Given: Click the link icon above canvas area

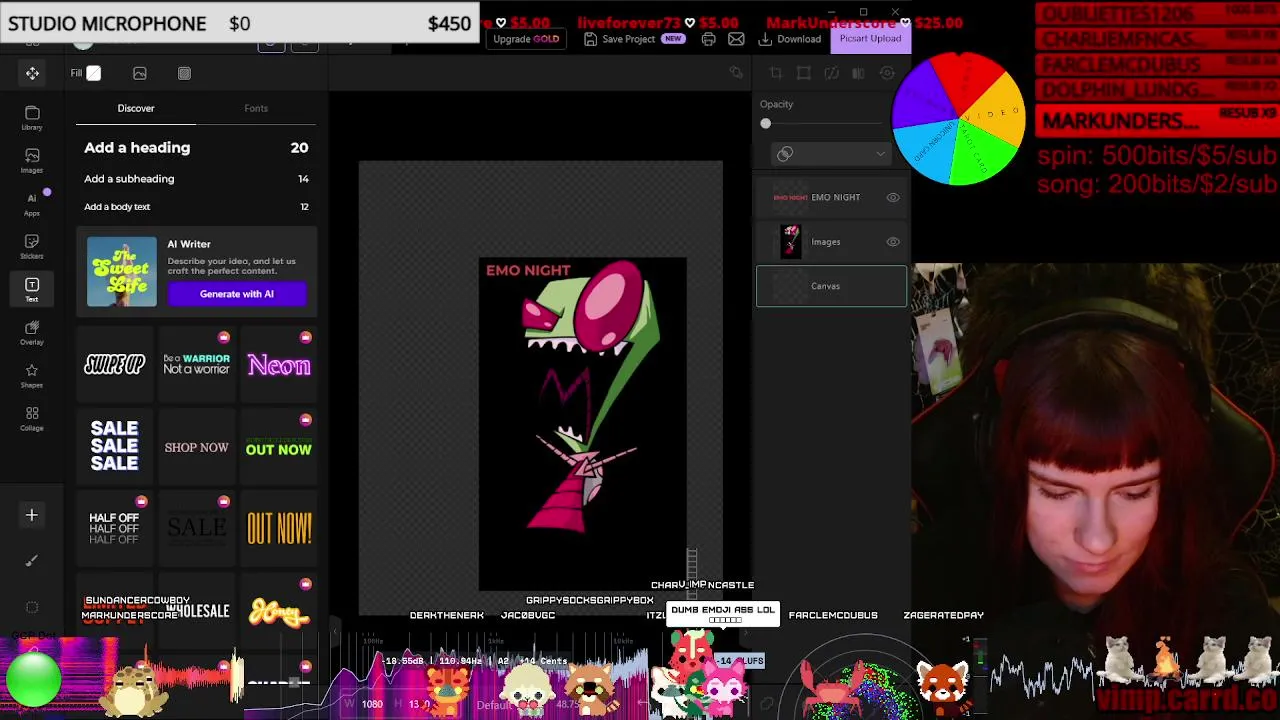Looking at the screenshot, I should pyautogui.click(x=736, y=73).
